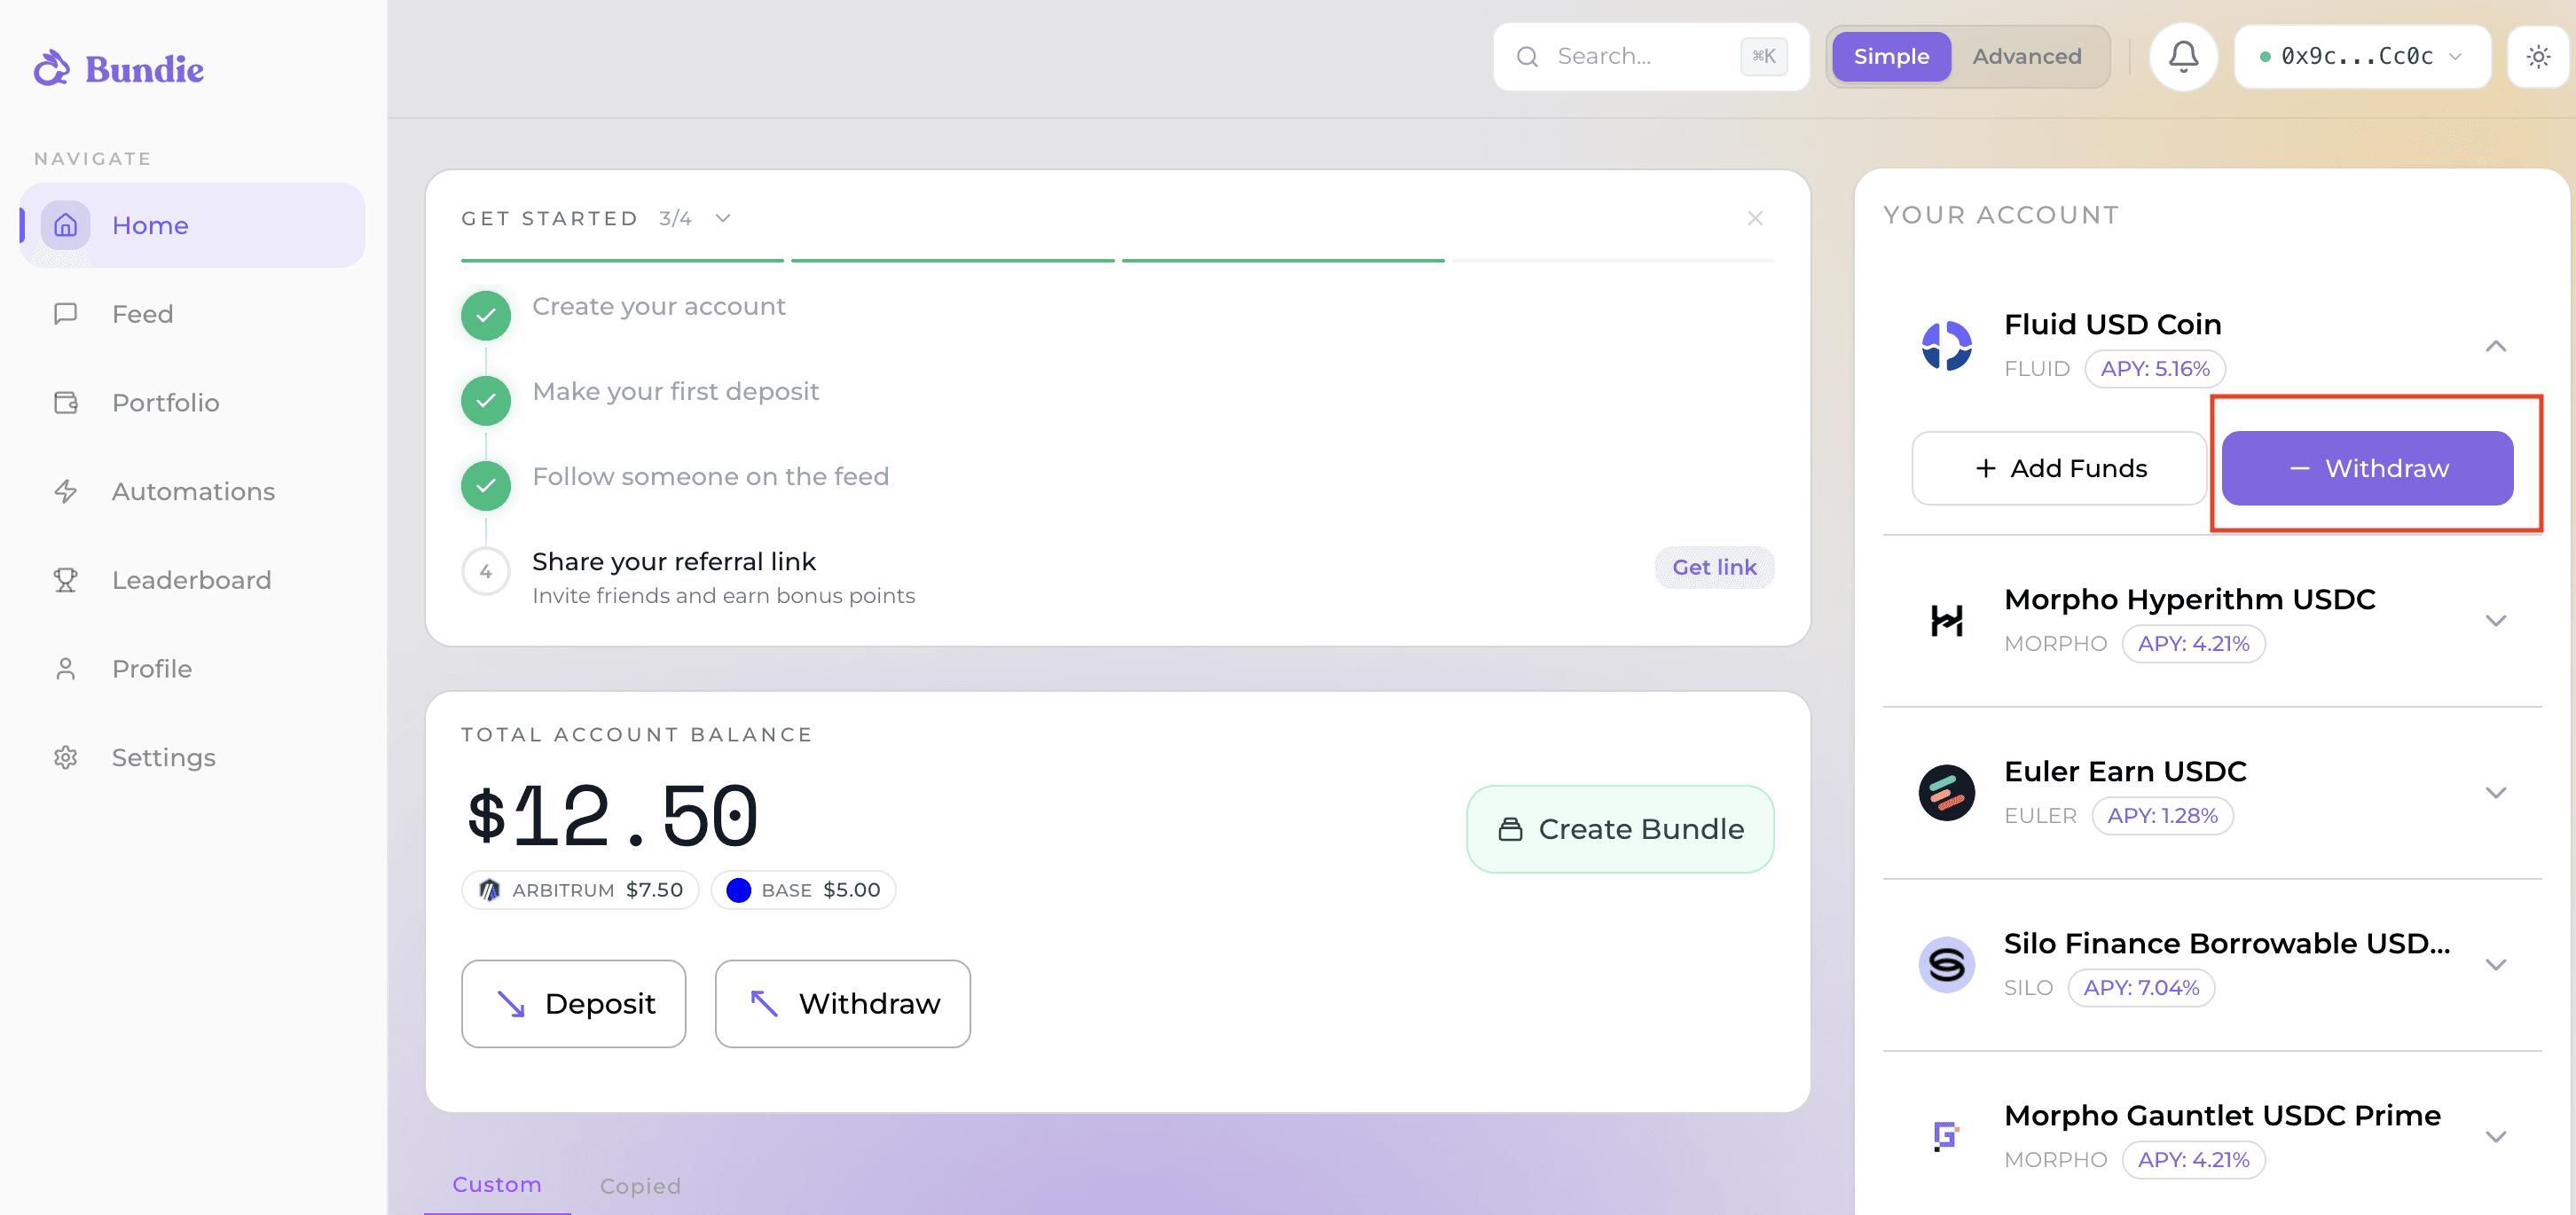Image resolution: width=2576 pixels, height=1215 pixels.
Task: Click purple Withdraw for Fluid USD Coin
Action: (x=2367, y=468)
